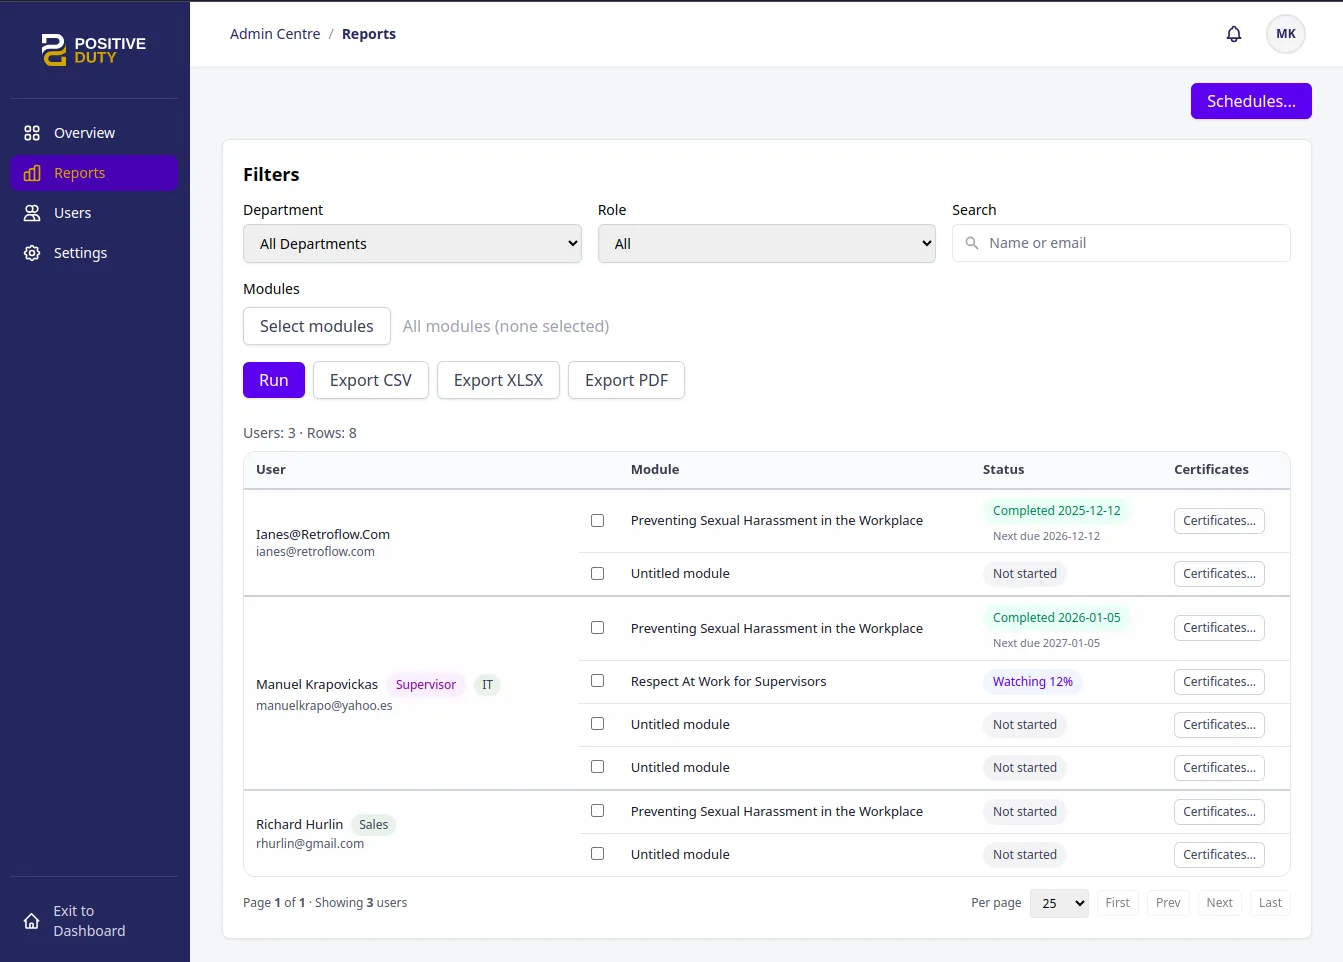Select checkbox for Ianes's Untitled module row

pyautogui.click(x=597, y=574)
